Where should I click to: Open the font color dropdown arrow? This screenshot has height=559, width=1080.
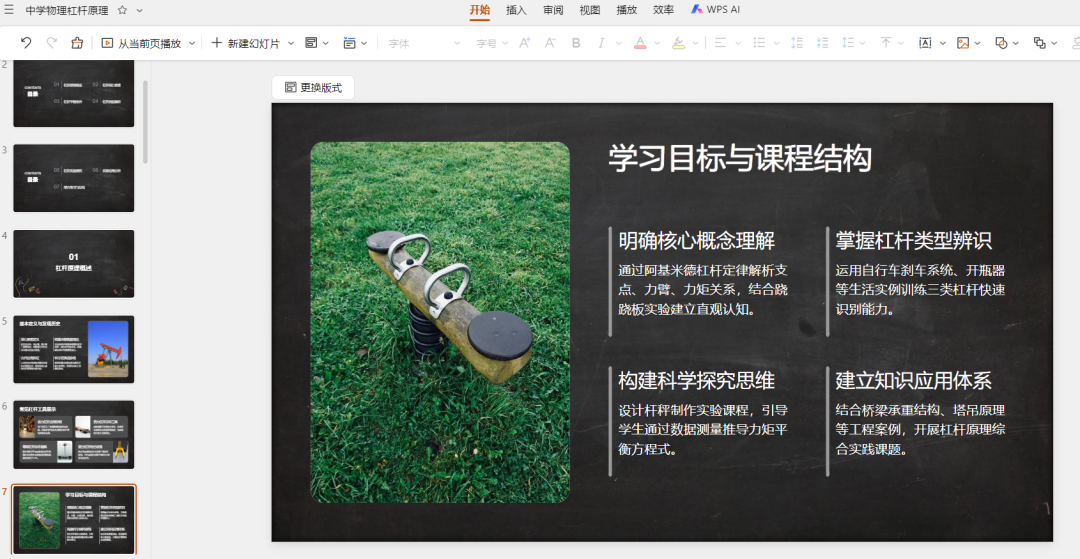(657, 43)
